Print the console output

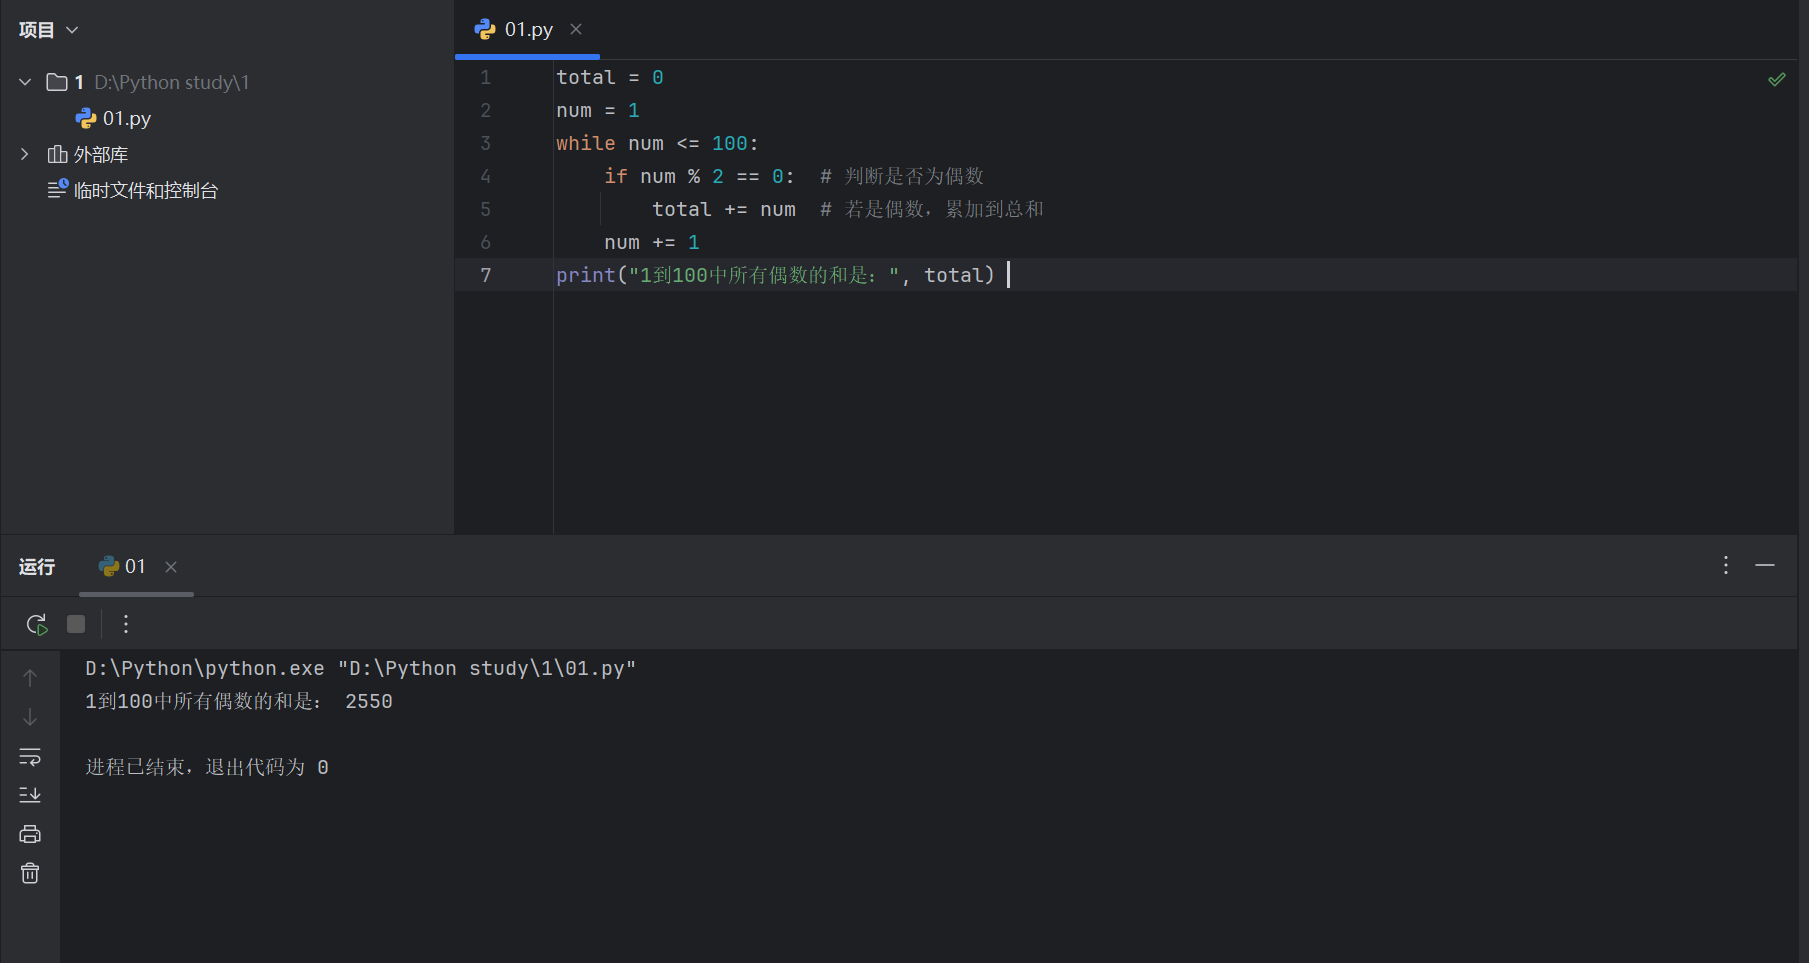click(x=30, y=833)
